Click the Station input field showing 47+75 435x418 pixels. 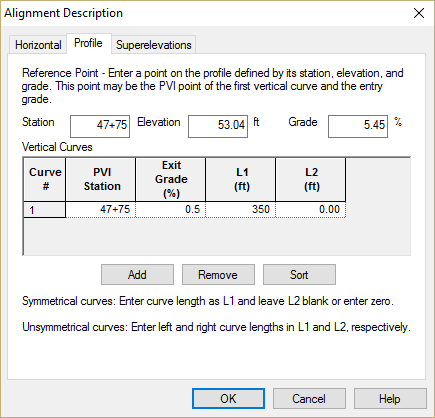click(100, 126)
